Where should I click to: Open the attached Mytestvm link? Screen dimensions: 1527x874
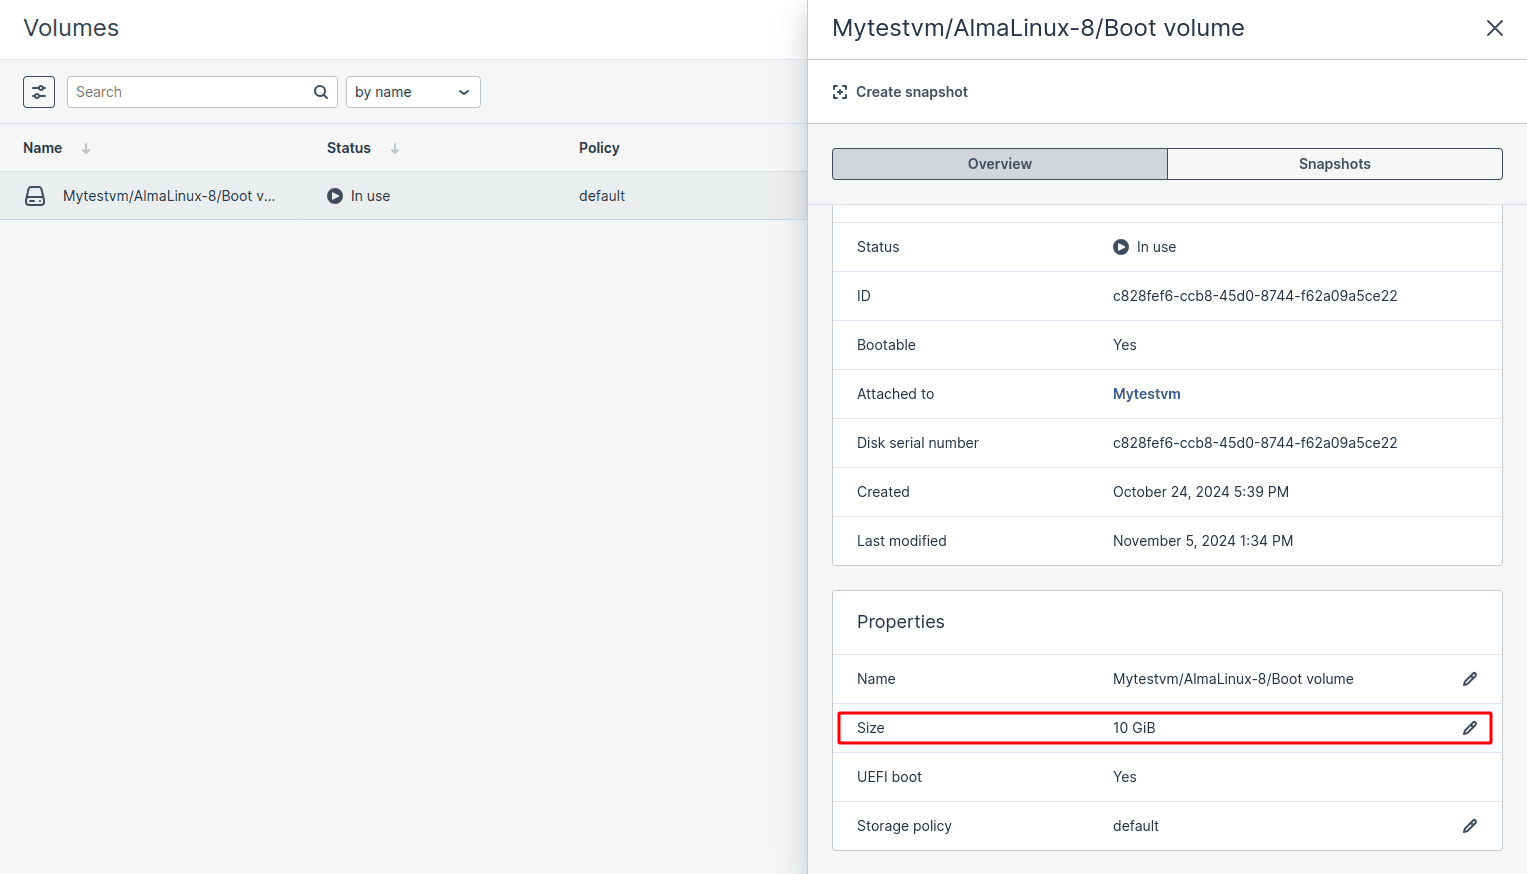coord(1146,394)
